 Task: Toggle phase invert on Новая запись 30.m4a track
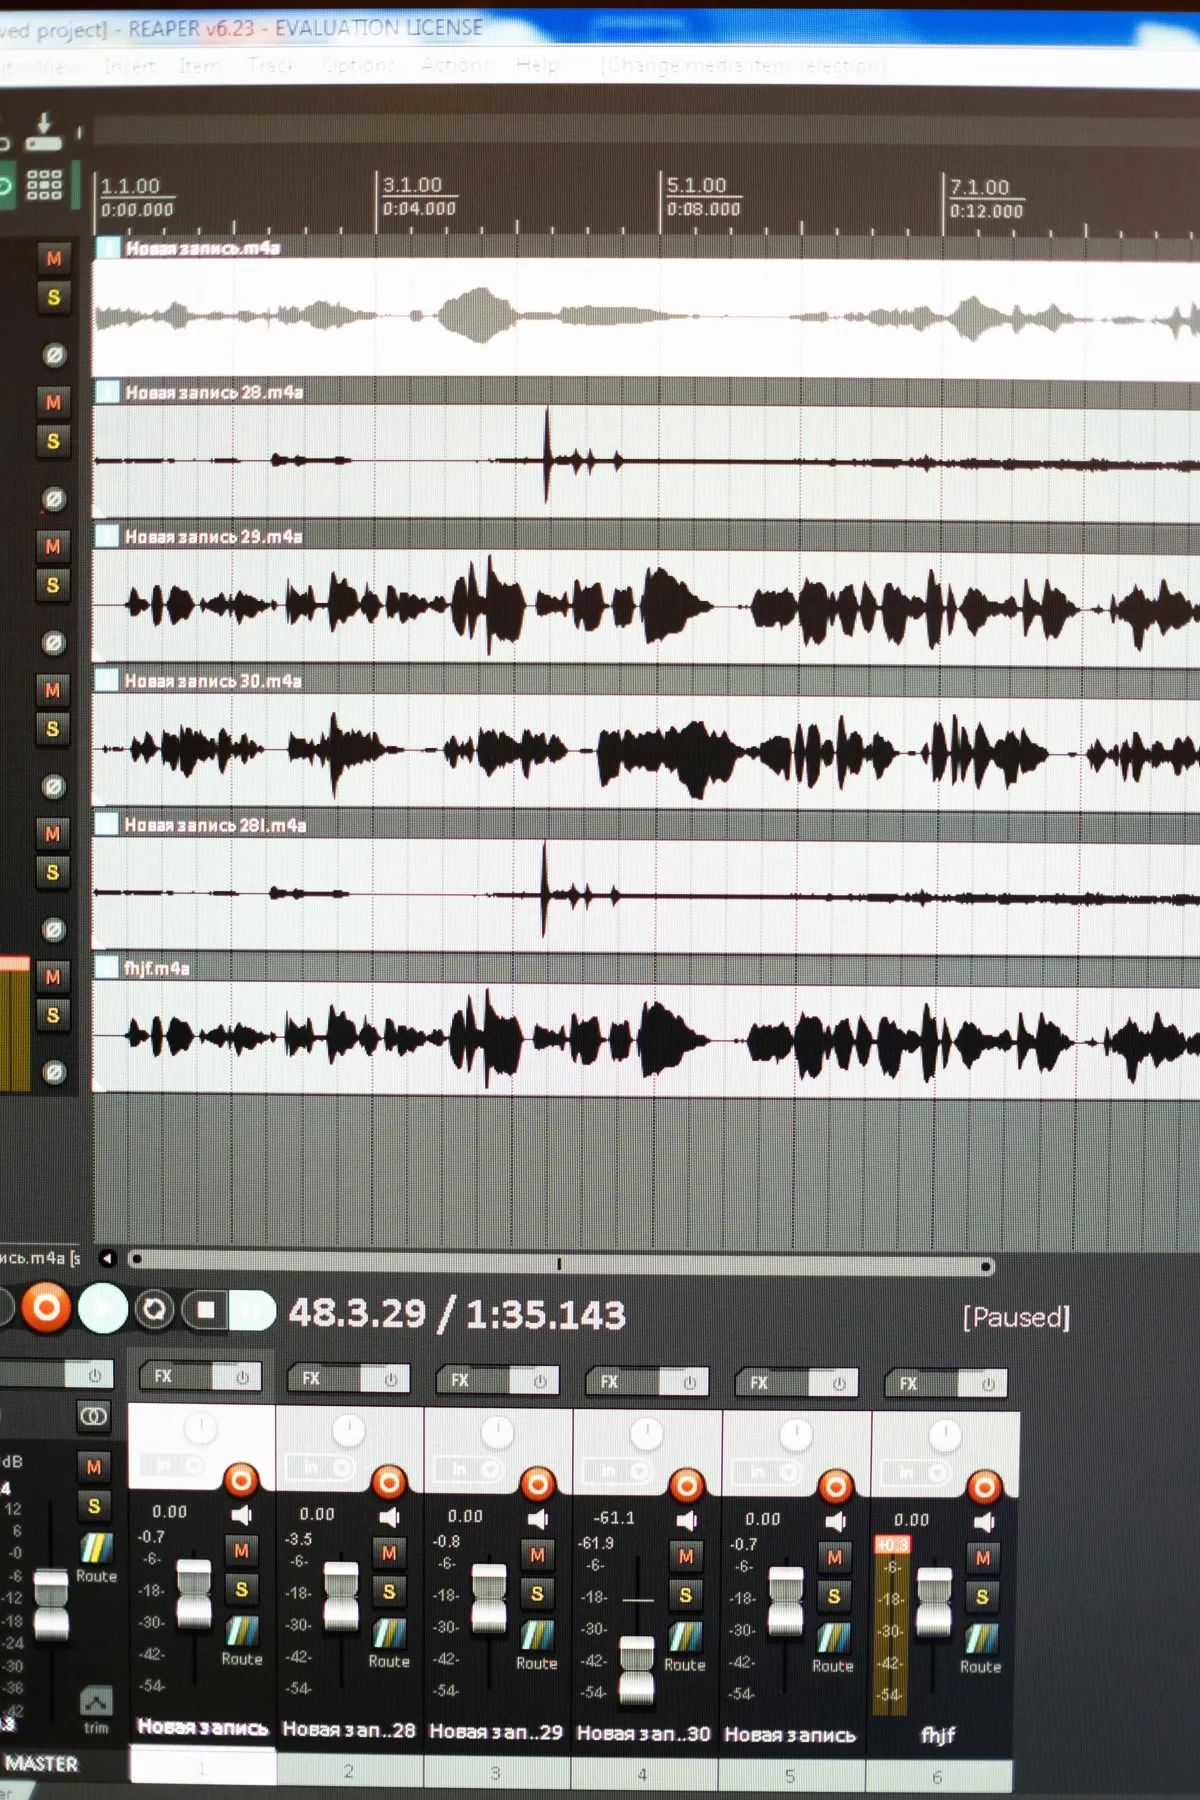point(54,787)
